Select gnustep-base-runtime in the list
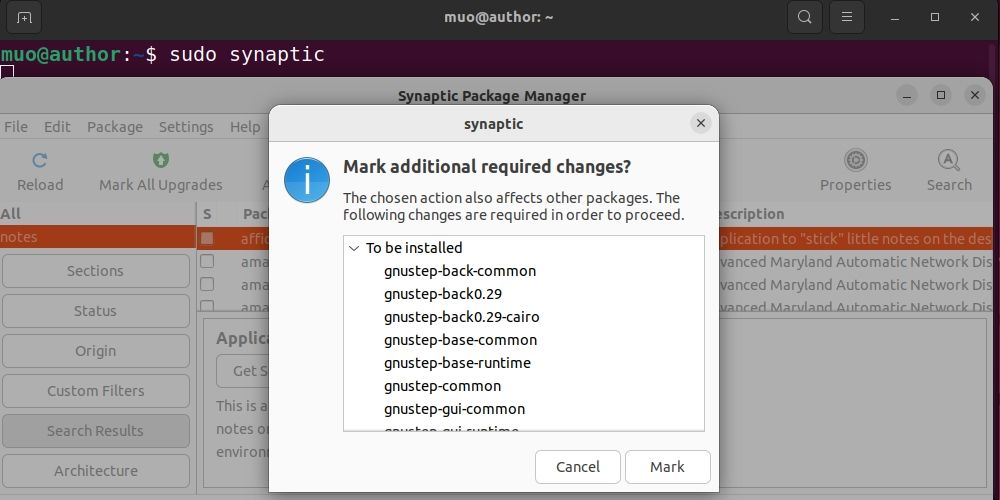Screen dimensions: 1000x500 457,363
